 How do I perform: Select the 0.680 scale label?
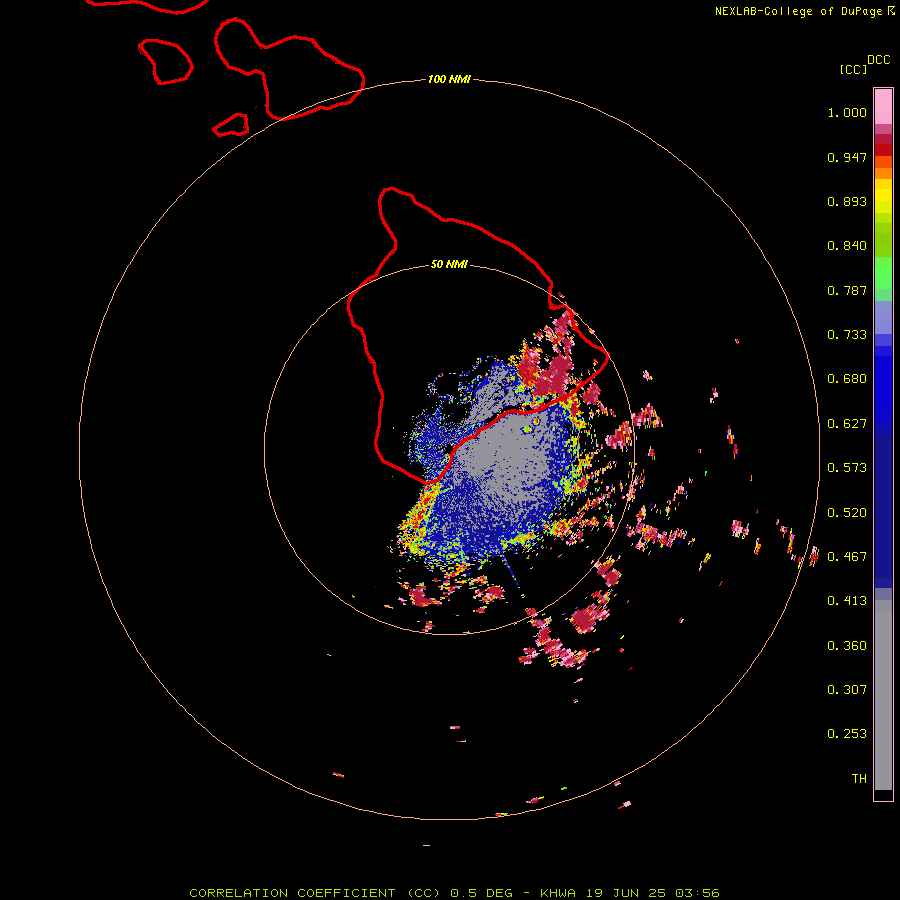coord(847,379)
